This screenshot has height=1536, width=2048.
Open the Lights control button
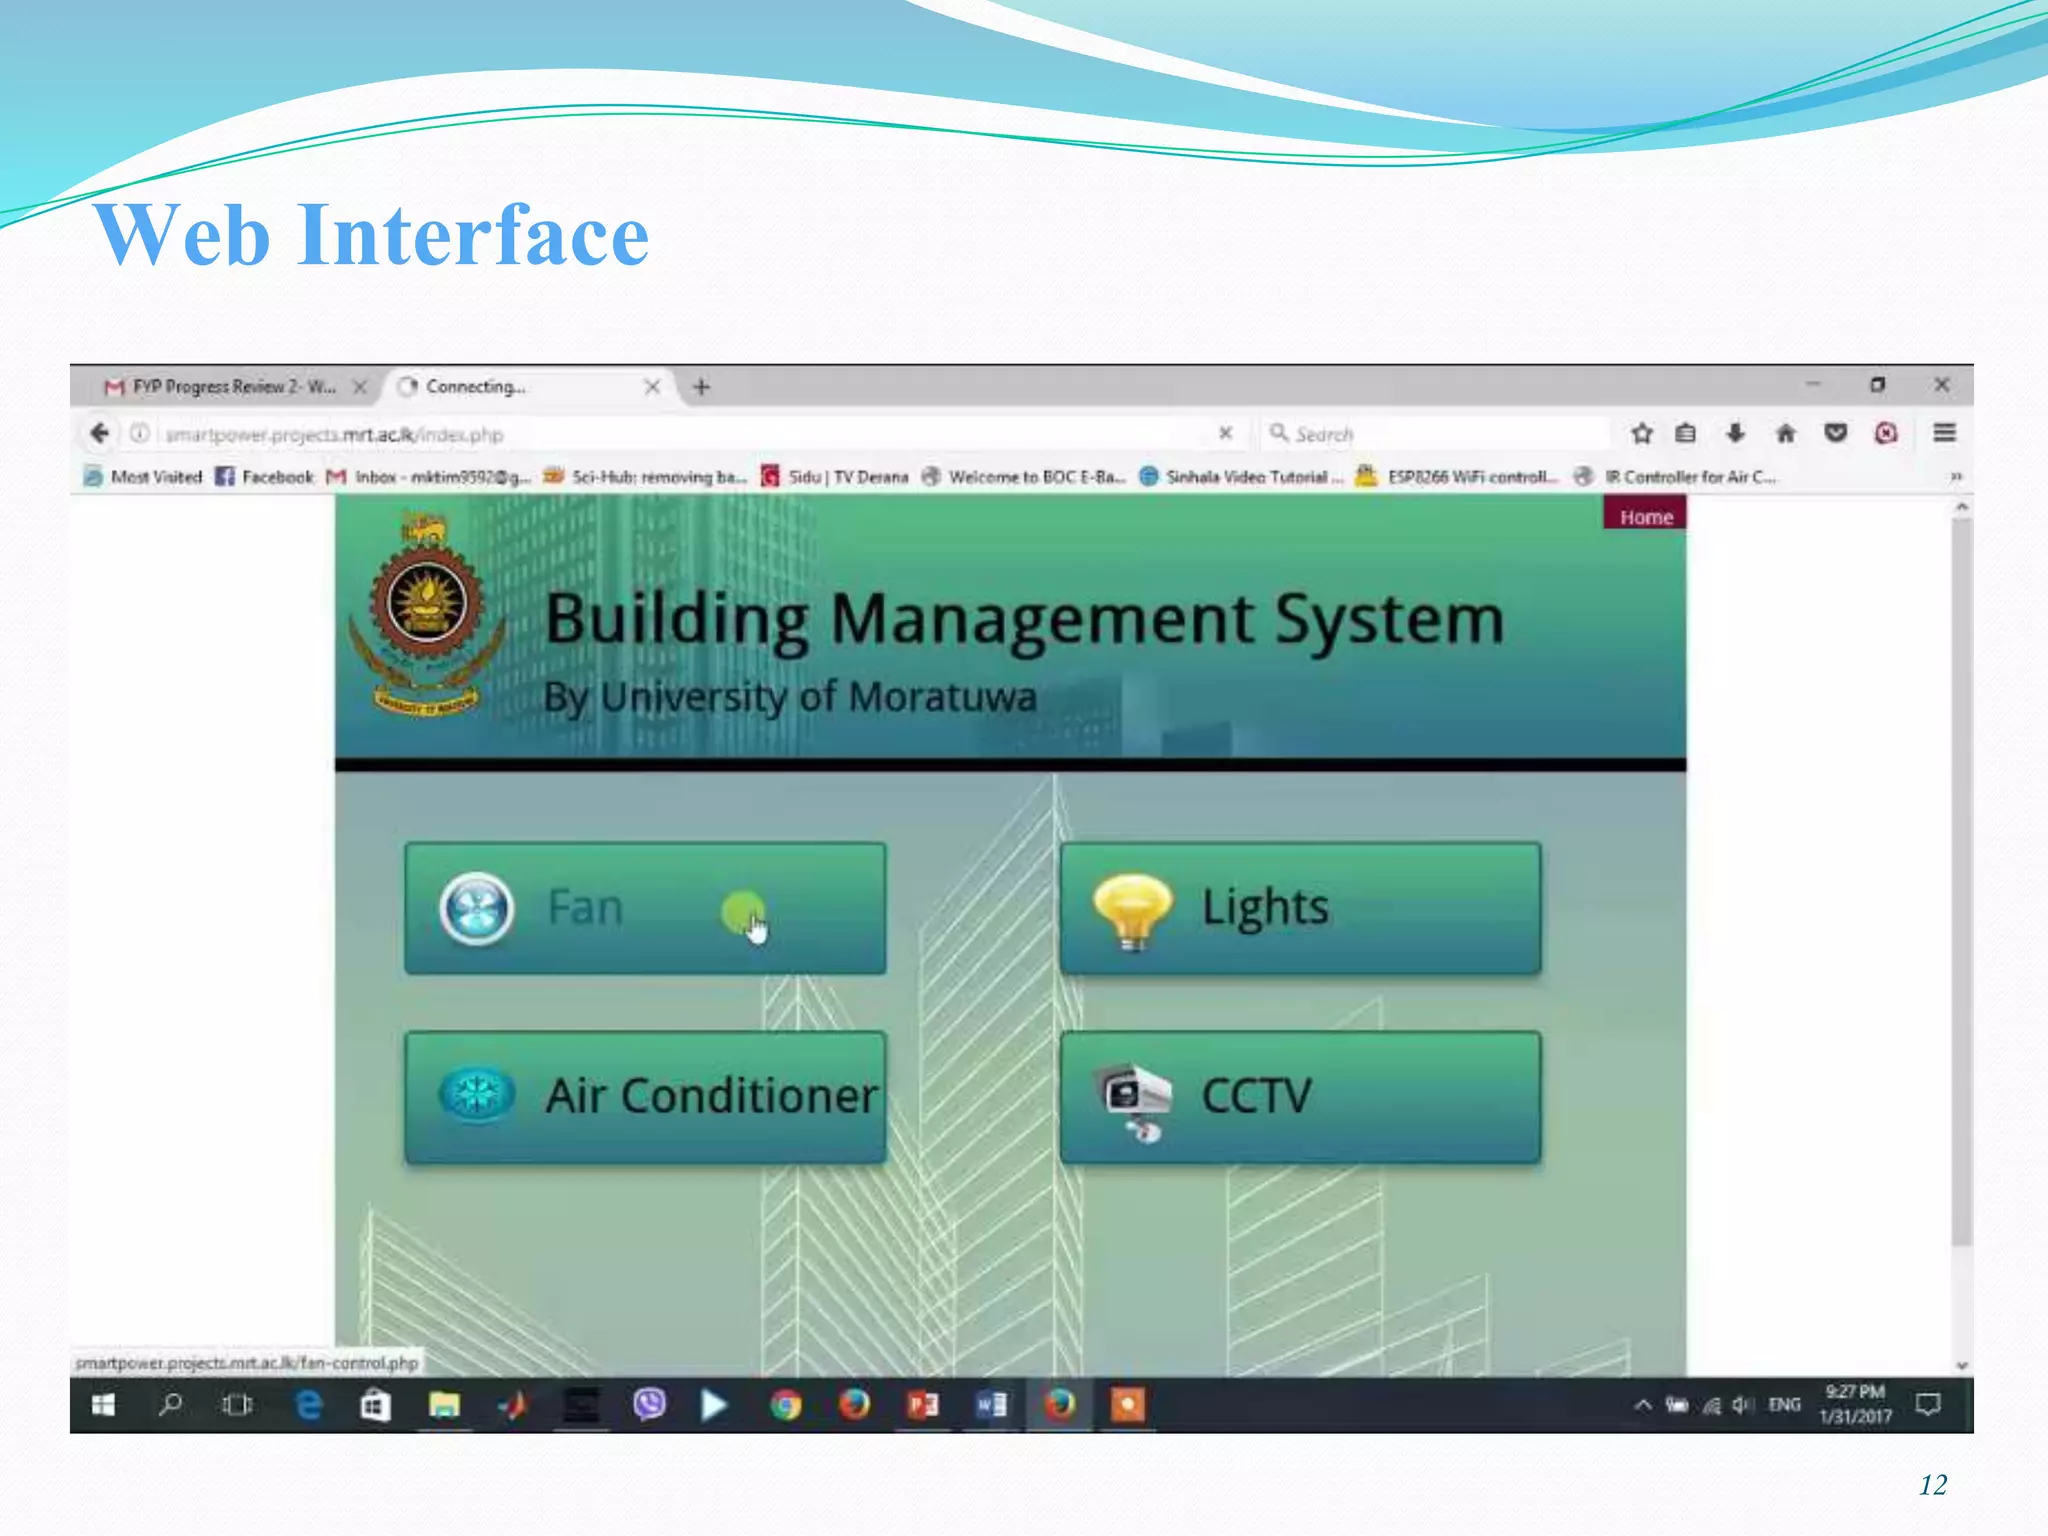click(1300, 908)
